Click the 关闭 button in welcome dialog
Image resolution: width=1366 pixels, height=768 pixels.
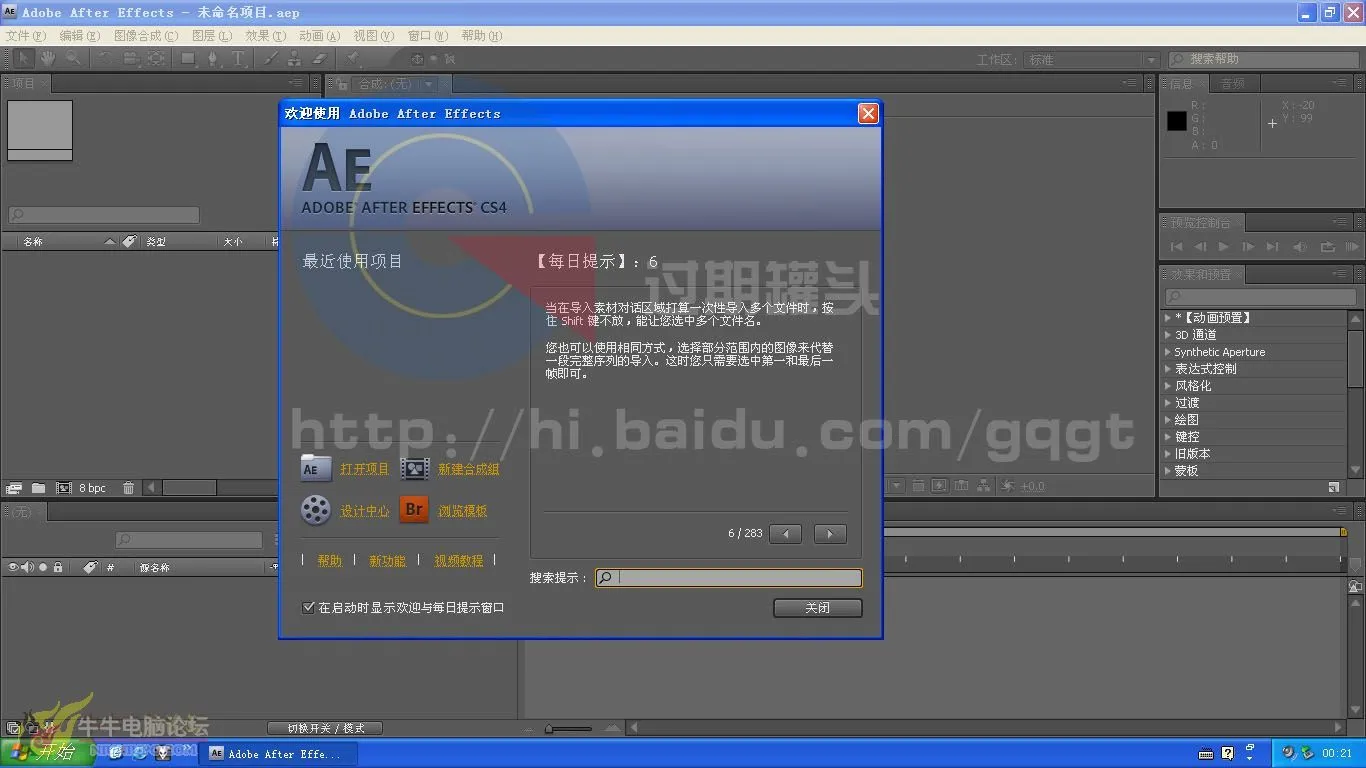pos(817,607)
